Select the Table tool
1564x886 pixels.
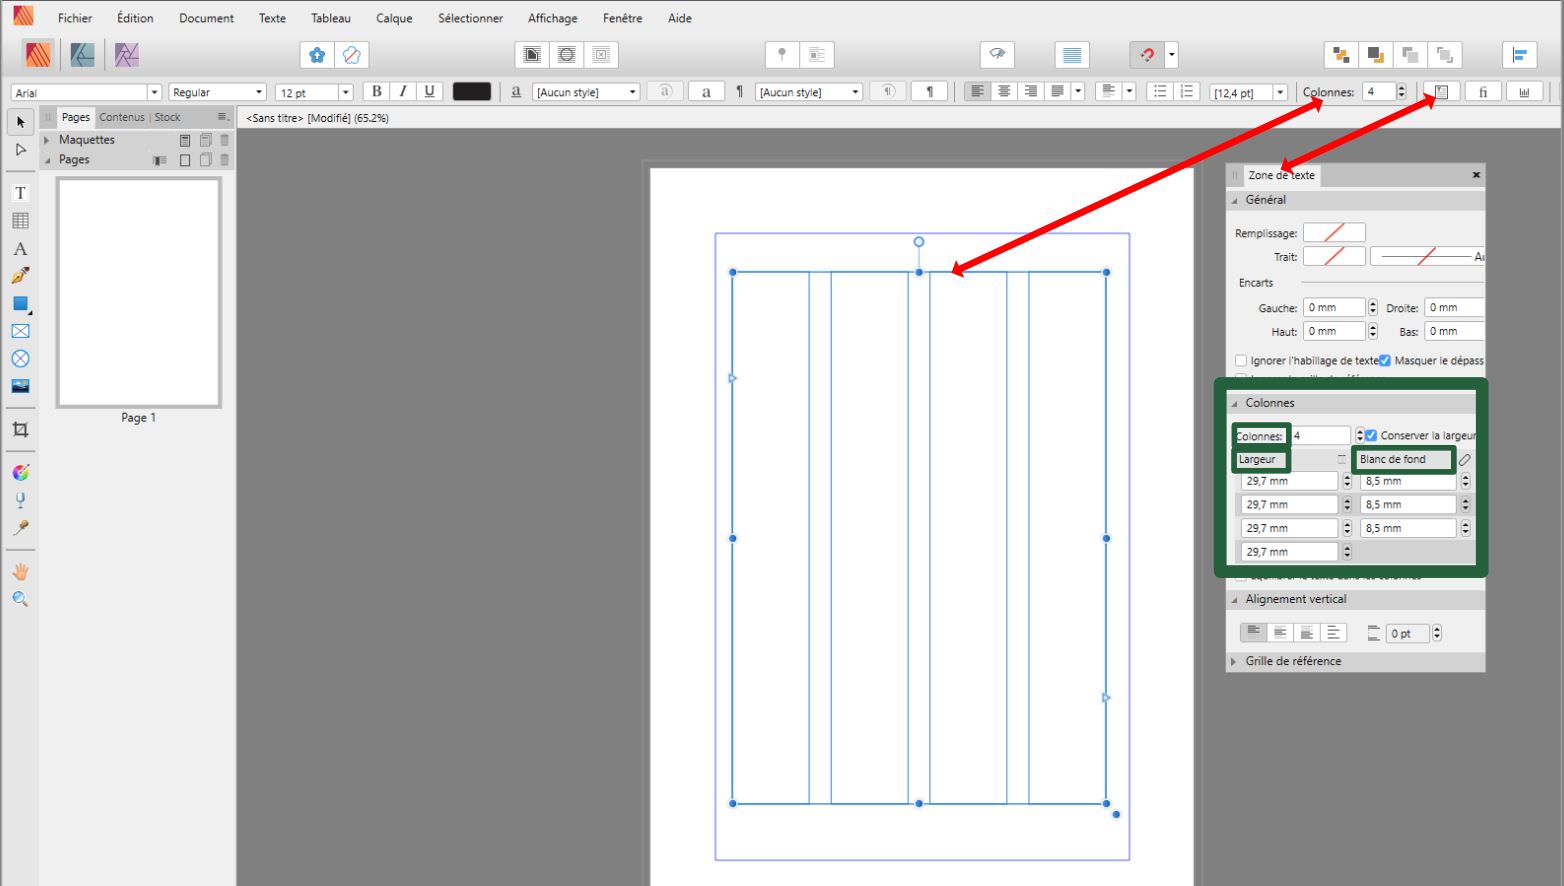[20, 221]
